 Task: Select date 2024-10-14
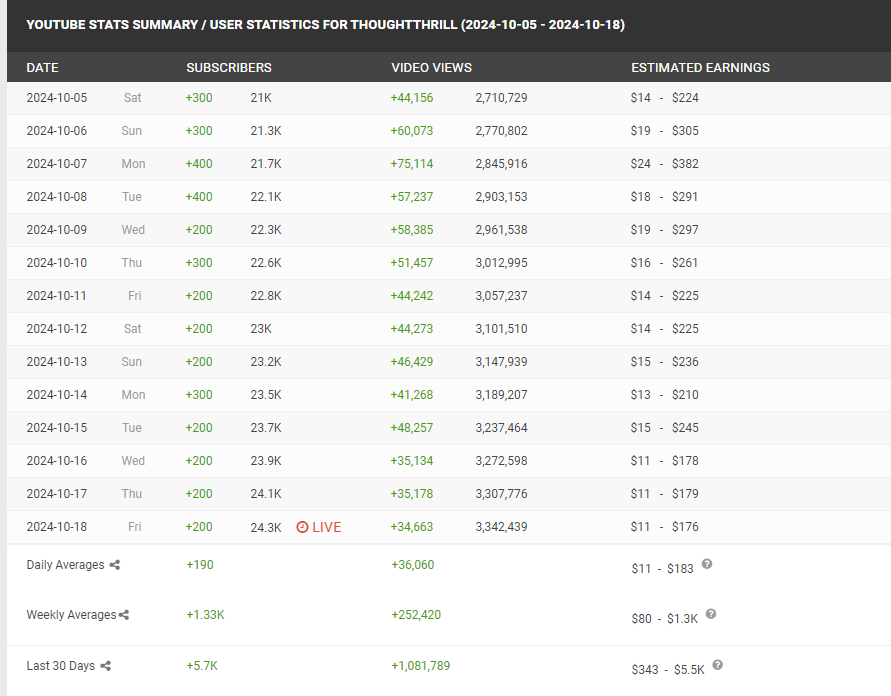click(57, 394)
